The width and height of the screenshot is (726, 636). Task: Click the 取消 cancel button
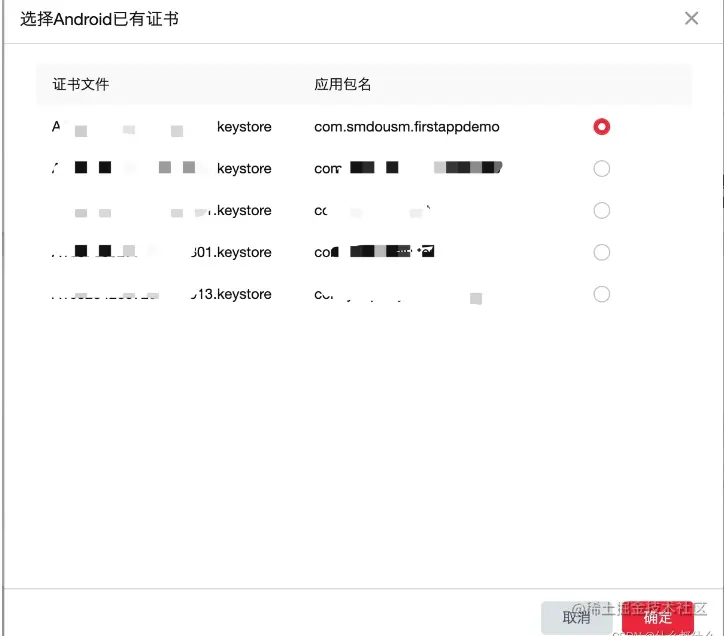576,617
